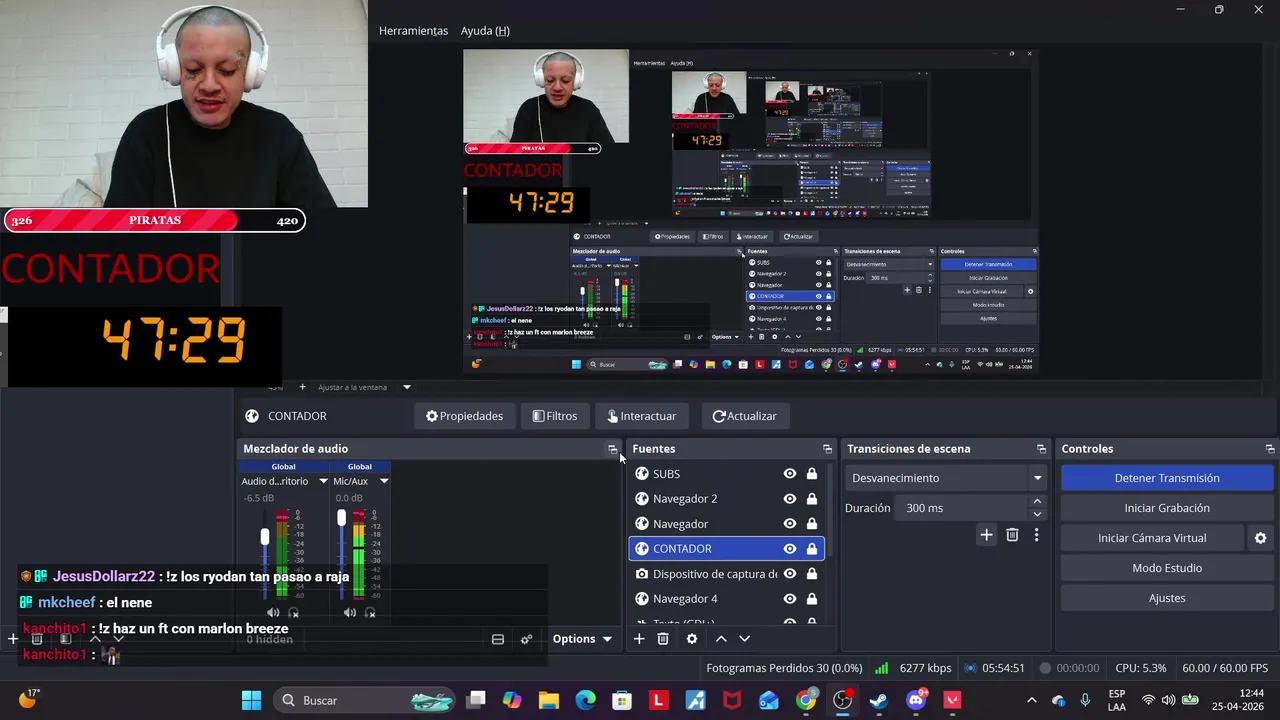Open advanced audio properties gears icon

click(x=527, y=639)
